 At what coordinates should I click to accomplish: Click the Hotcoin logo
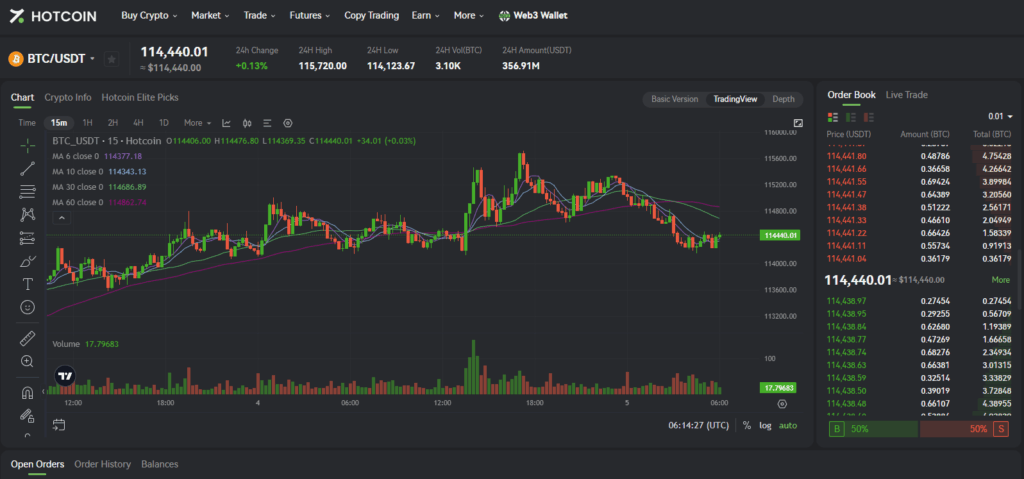tap(54, 16)
